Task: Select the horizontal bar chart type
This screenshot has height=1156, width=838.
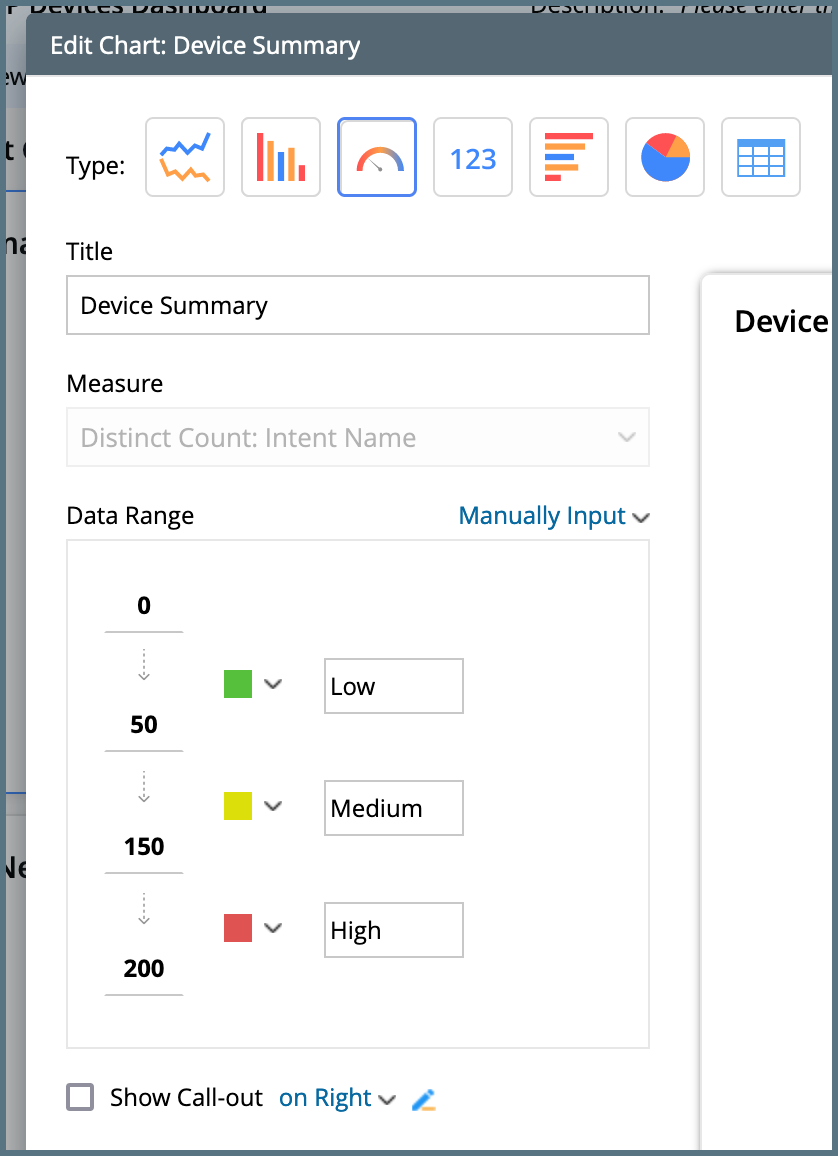Action: pyautogui.click(x=569, y=157)
